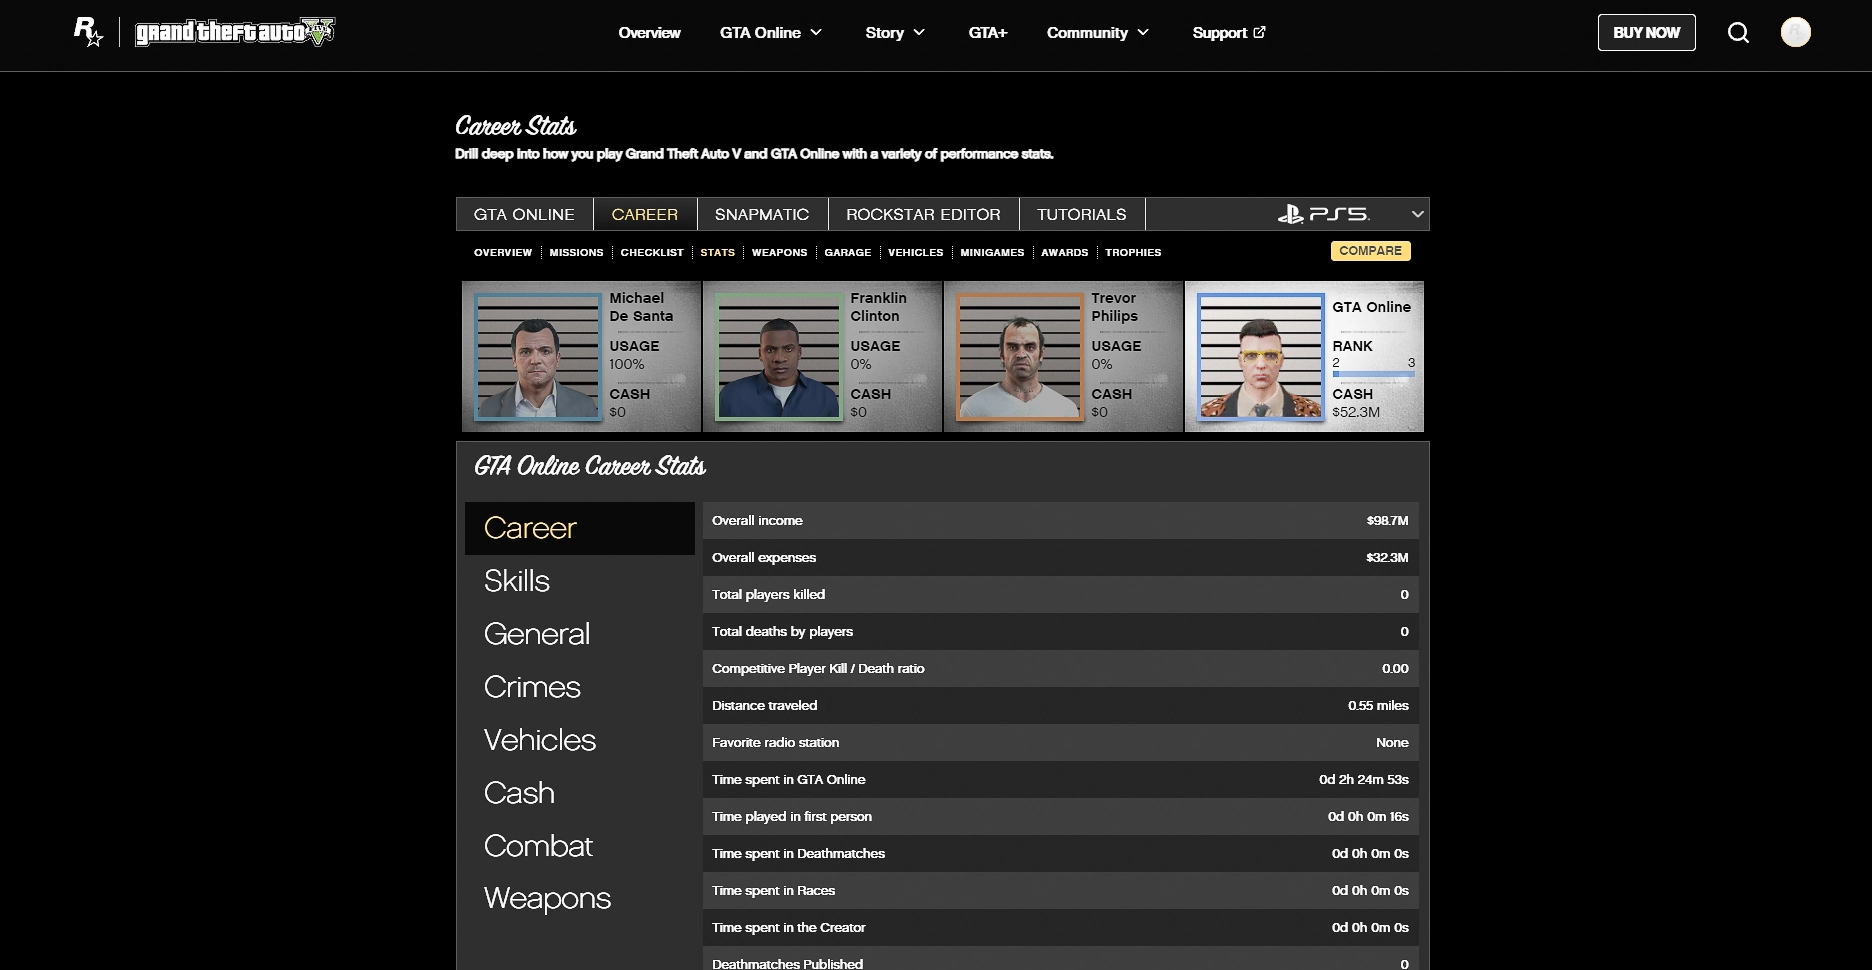Switch to the Rockstar Editor tab

click(x=922, y=214)
